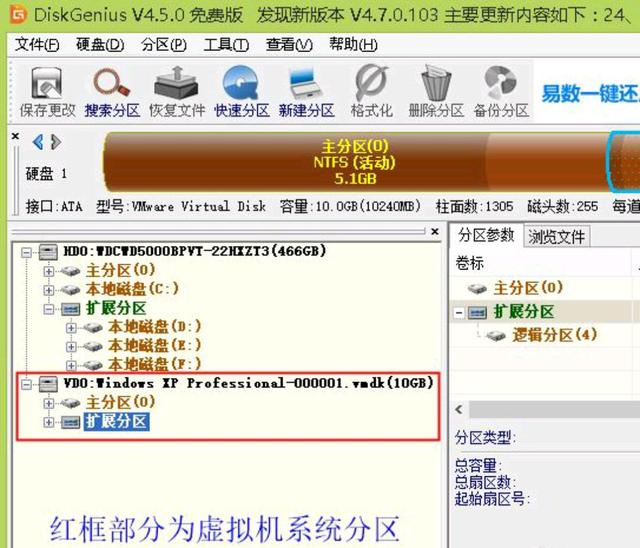The image size is (640, 548).
Task: Collapse the HD0 disk tree node
Action: [x=27, y=253]
